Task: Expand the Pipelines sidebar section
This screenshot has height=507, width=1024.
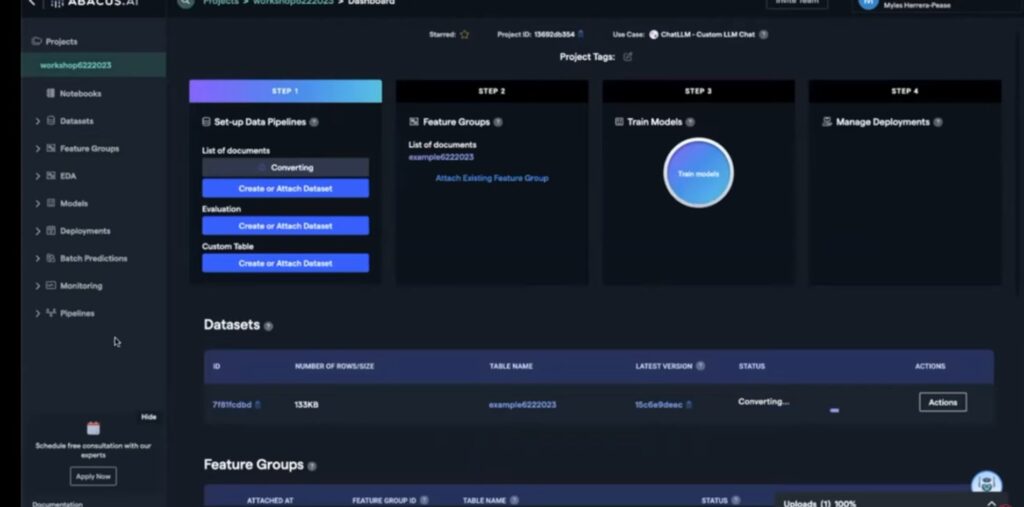Action: point(38,313)
